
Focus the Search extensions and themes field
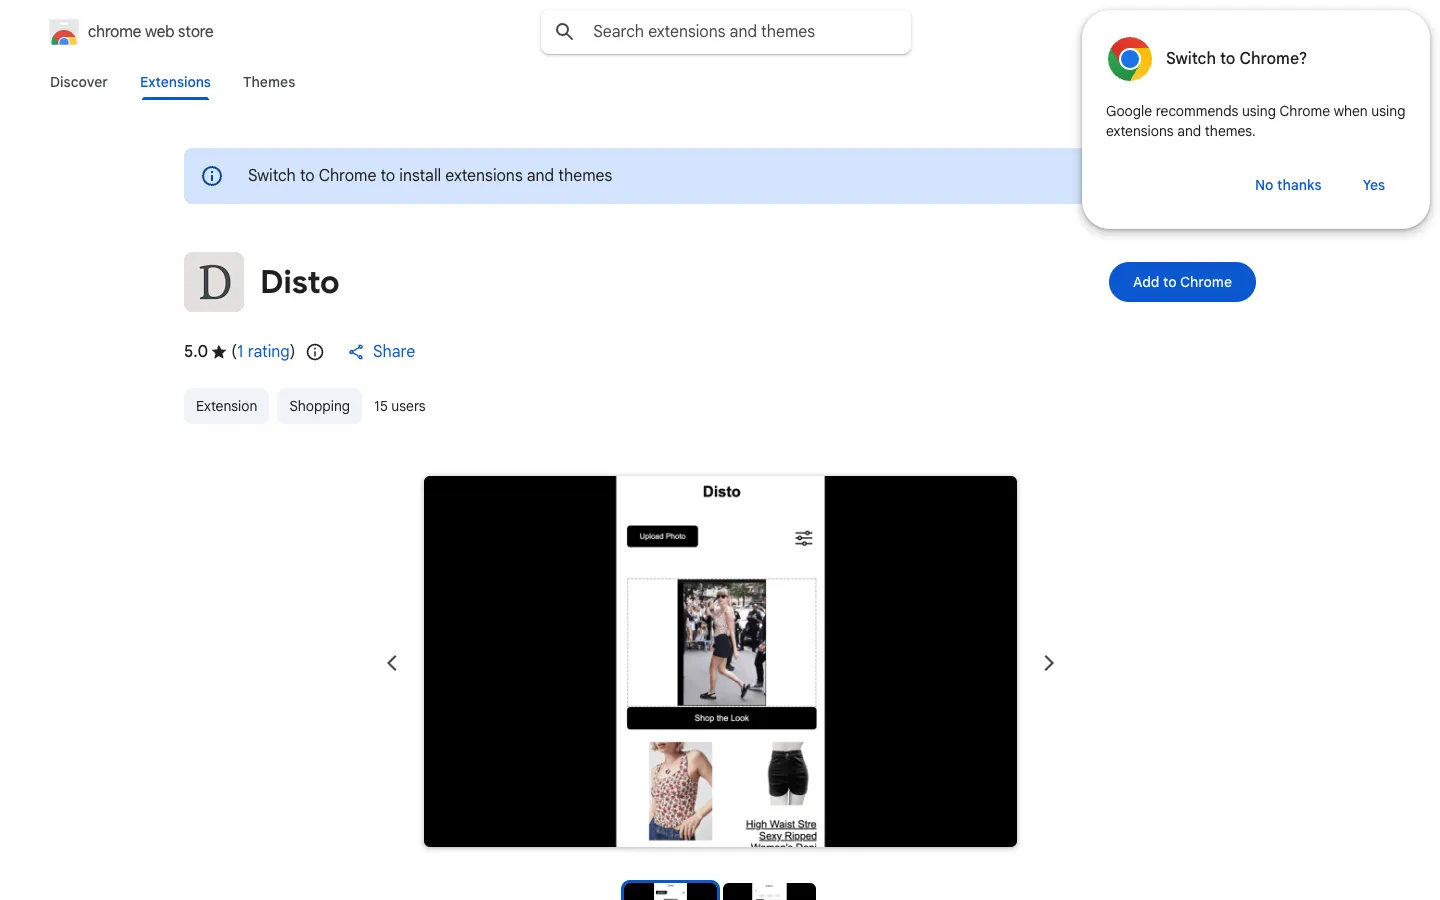click(x=726, y=32)
